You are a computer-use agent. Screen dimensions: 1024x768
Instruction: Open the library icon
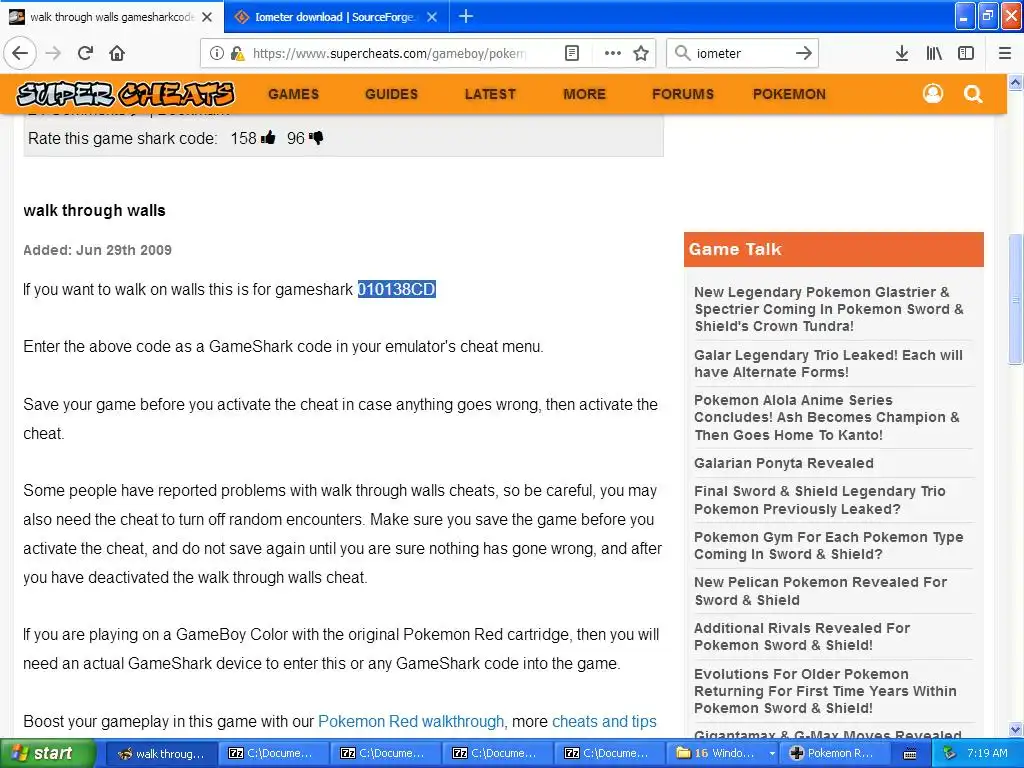click(935, 53)
